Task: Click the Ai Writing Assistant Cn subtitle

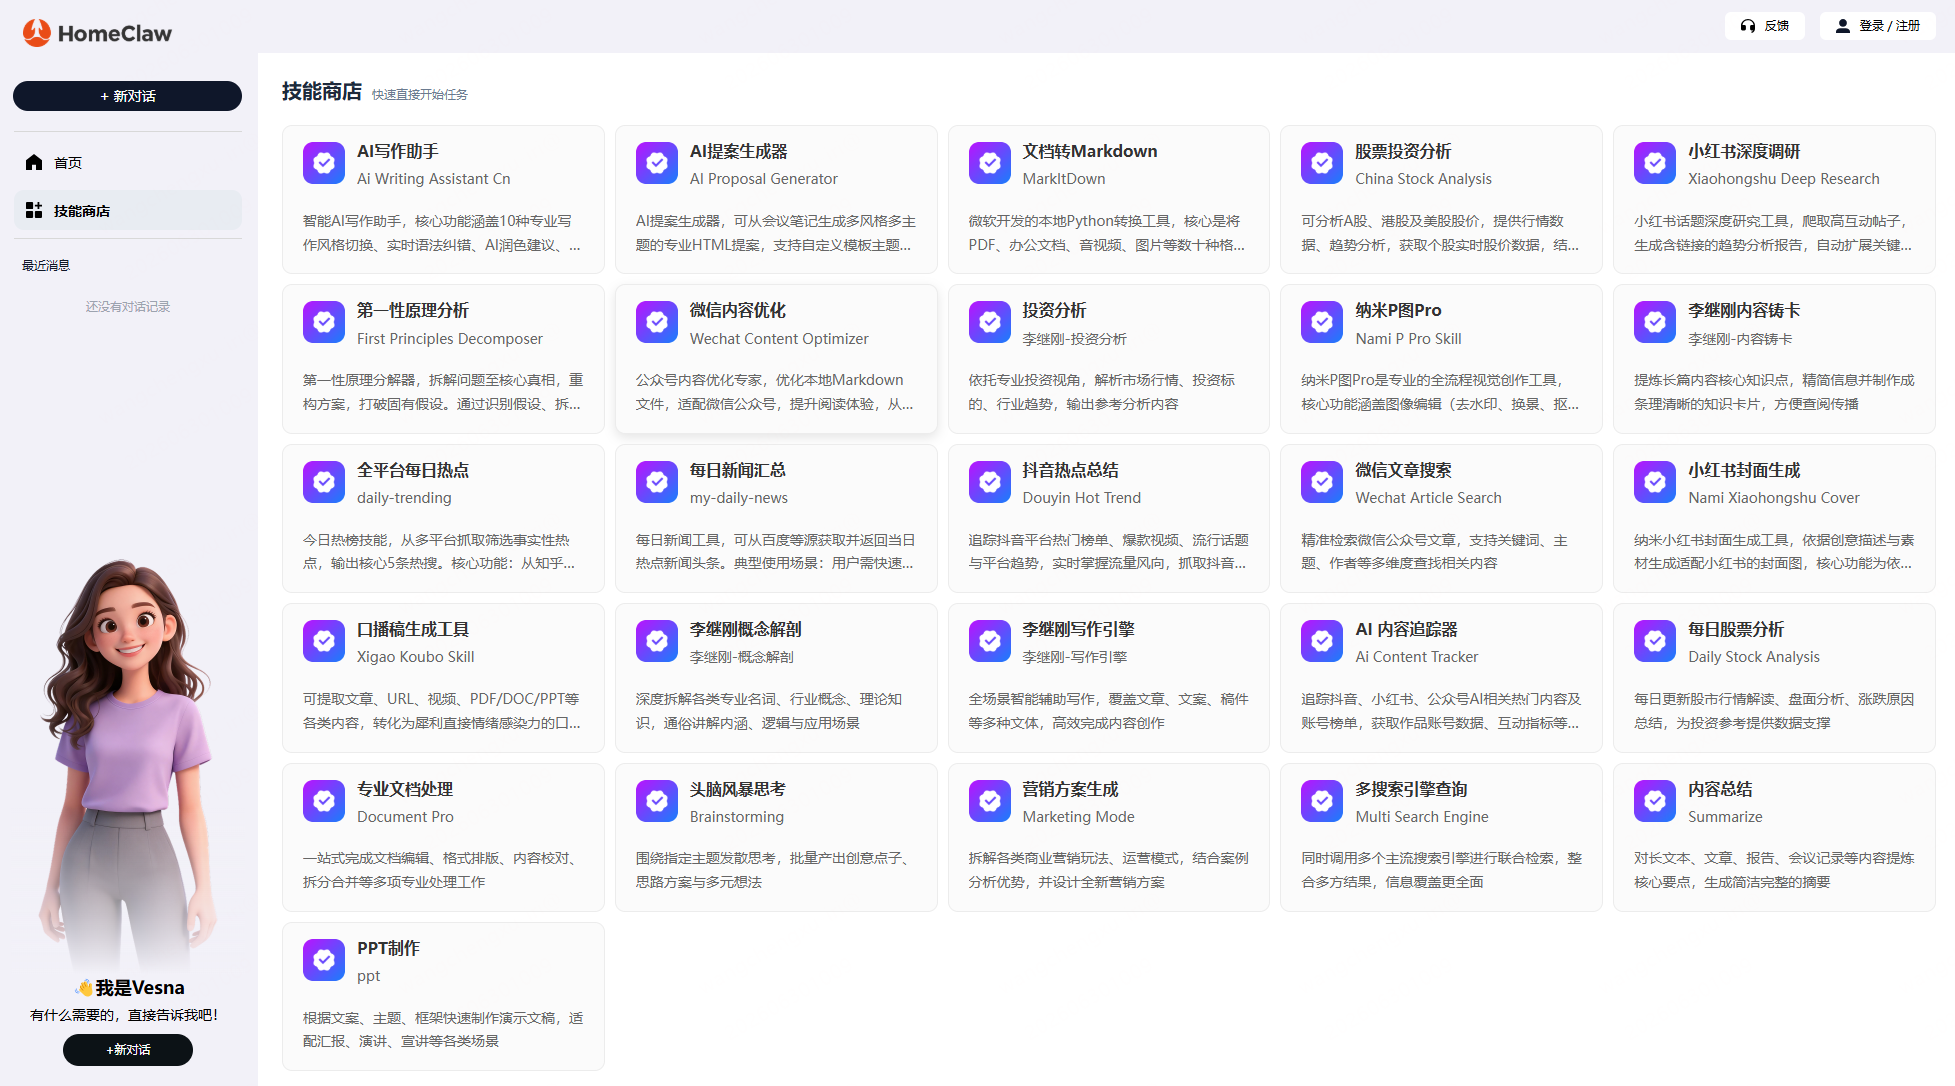Action: pyautogui.click(x=434, y=179)
